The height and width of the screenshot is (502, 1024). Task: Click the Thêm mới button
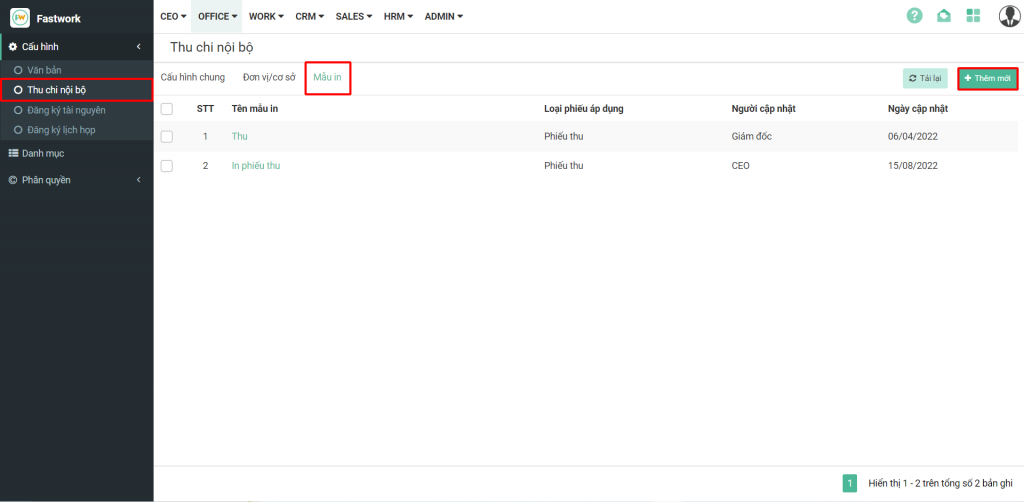click(987, 78)
